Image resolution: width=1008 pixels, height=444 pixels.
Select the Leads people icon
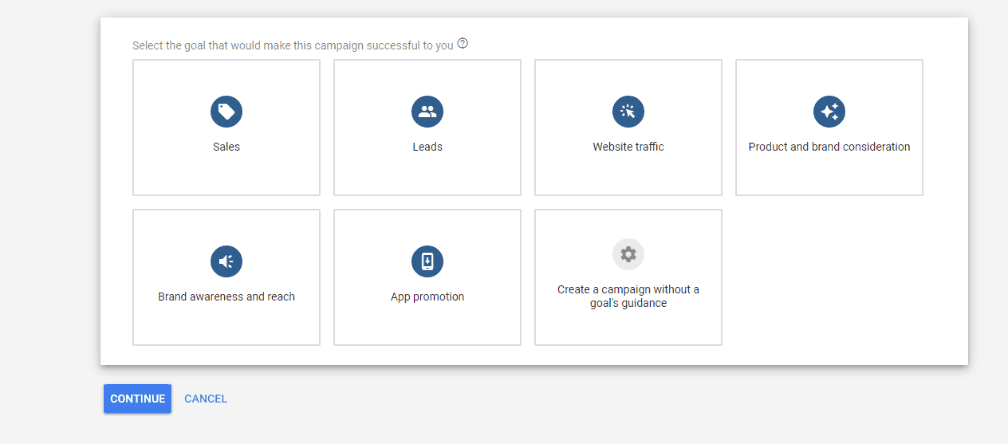pyautogui.click(x=428, y=112)
